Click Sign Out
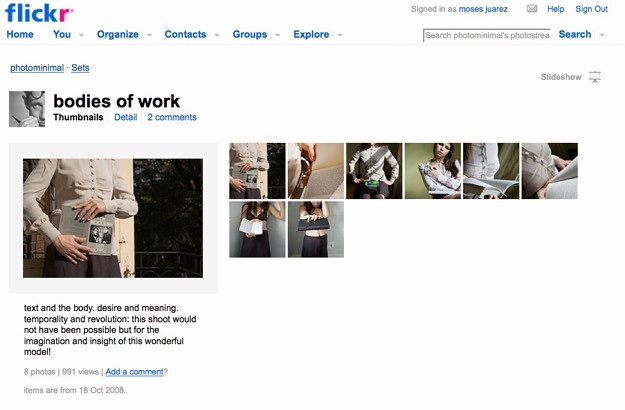 tap(592, 9)
